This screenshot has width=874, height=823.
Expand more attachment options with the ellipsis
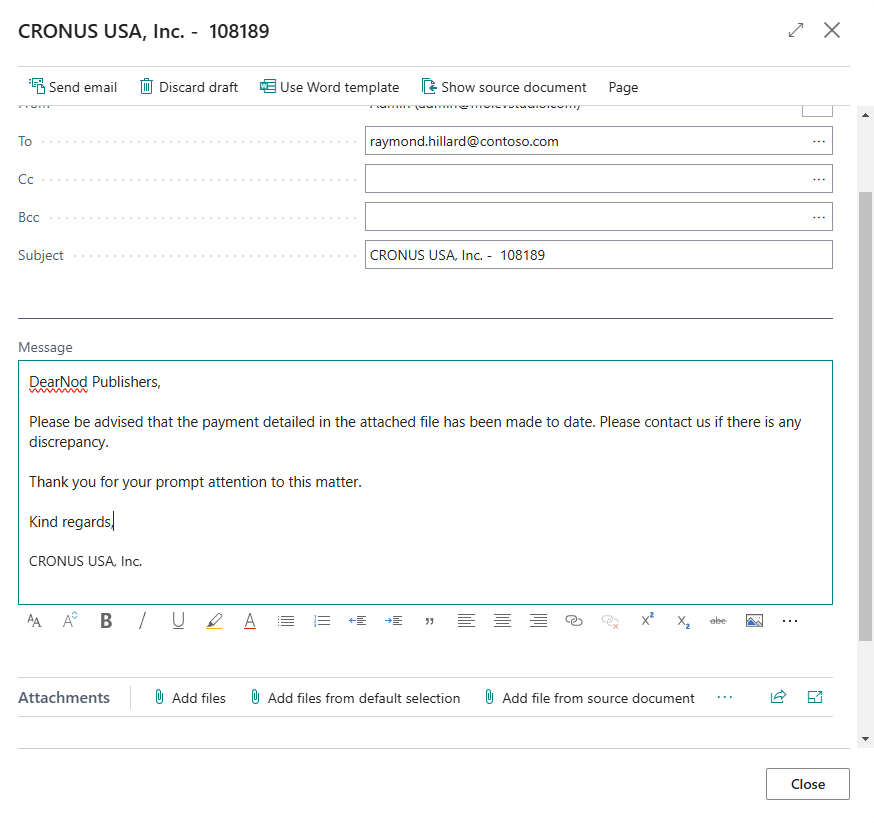(724, 697)
